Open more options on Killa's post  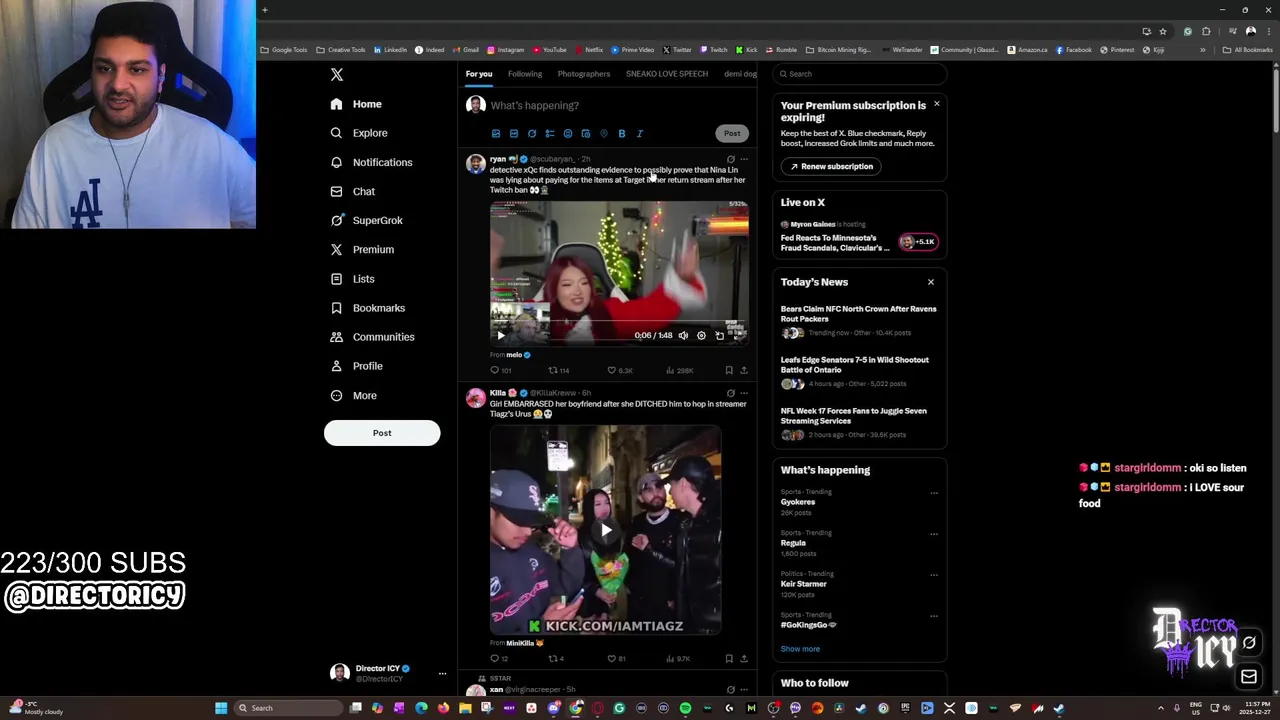[743, 393]
